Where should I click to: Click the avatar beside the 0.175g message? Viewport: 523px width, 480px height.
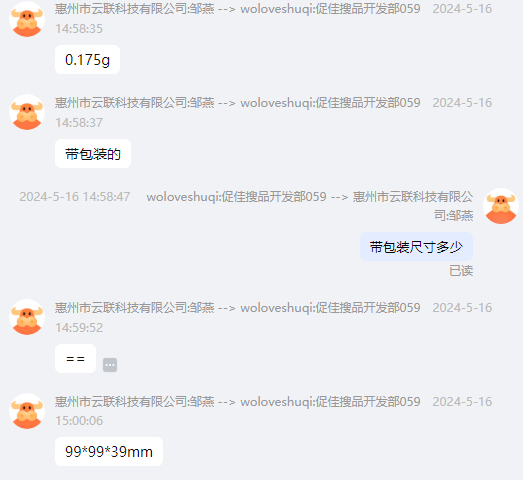click(27, 19)
